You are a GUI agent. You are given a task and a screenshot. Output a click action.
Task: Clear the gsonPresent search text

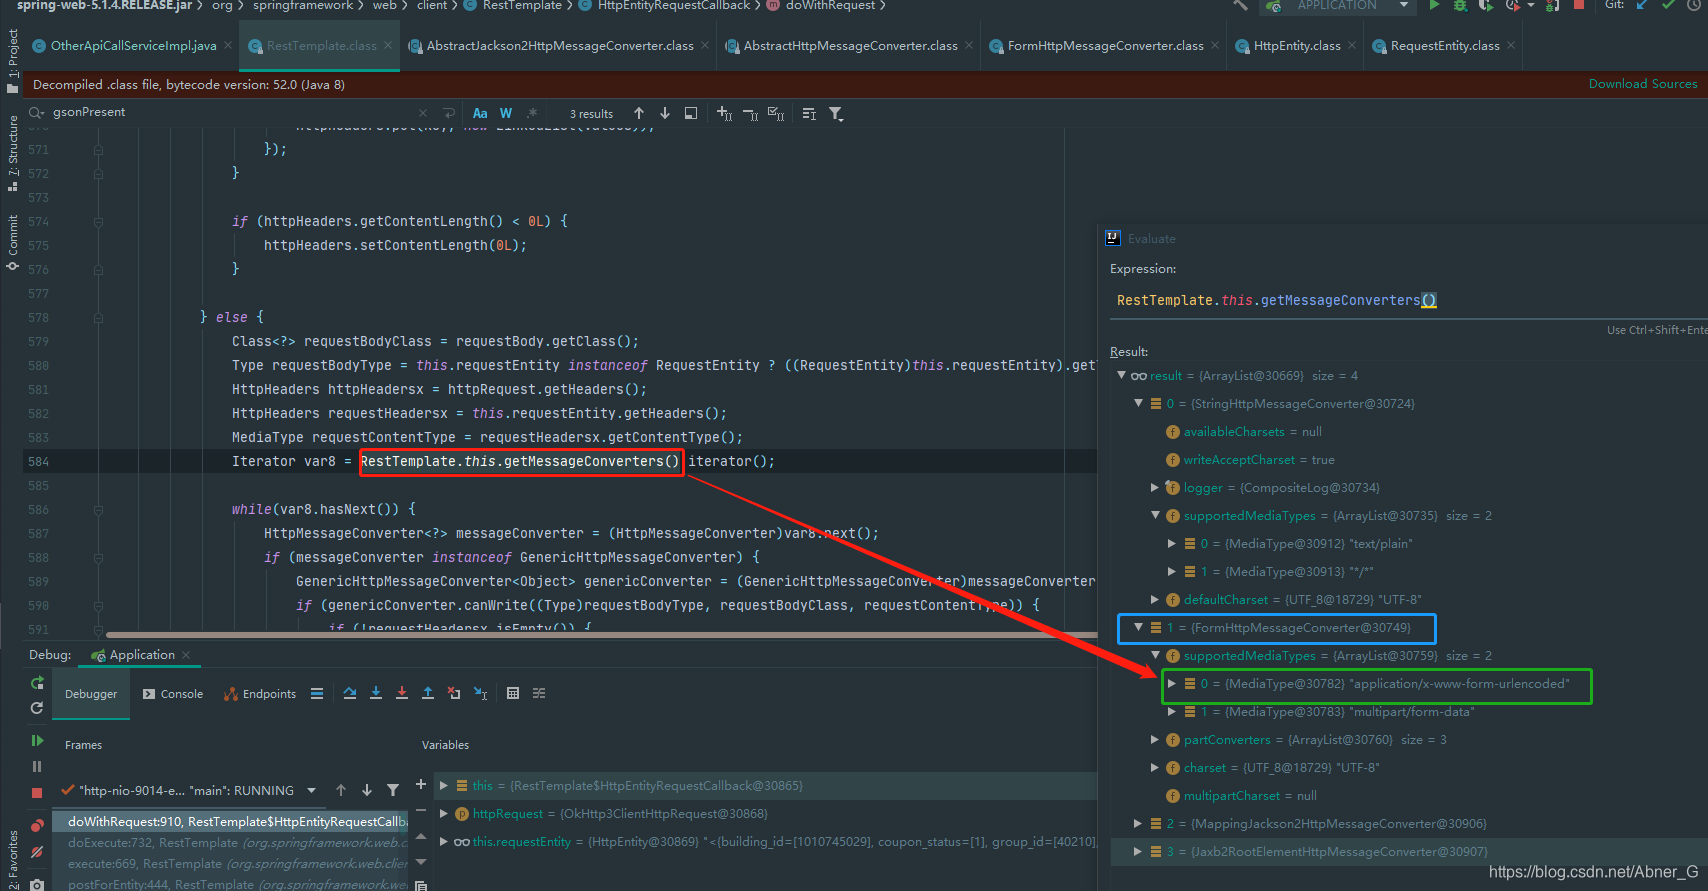423,113
